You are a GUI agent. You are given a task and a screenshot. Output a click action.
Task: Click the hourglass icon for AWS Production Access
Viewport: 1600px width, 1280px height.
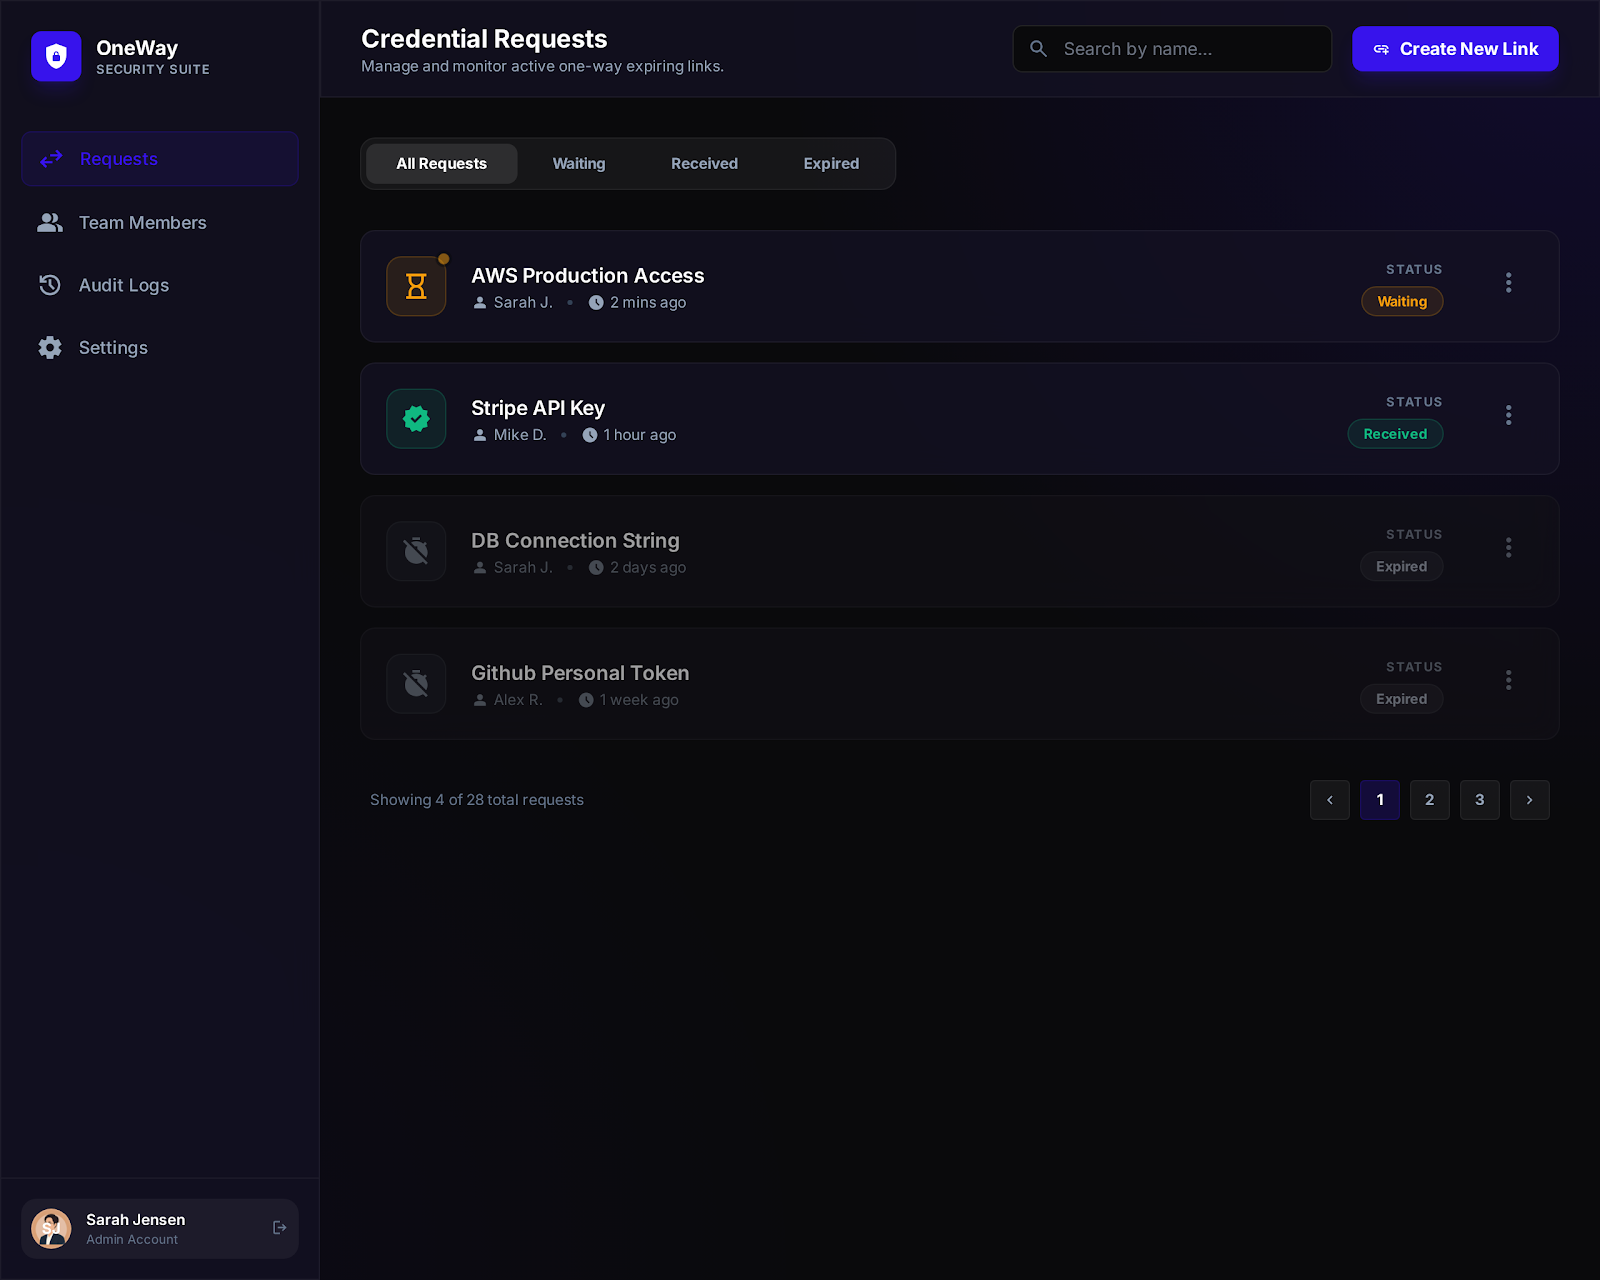click(x=416, y=286)
